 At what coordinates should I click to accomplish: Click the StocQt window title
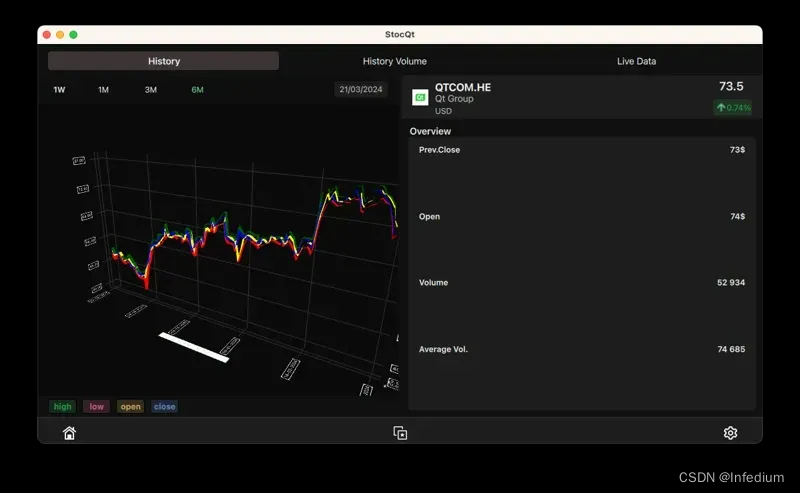[399, 34]
